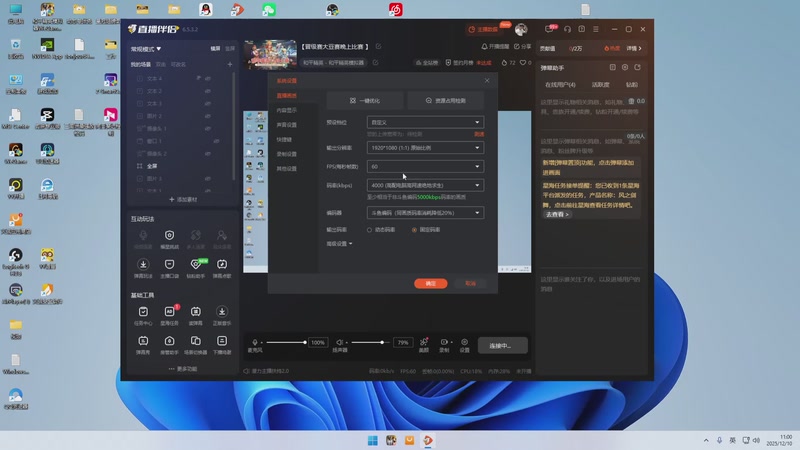
Task: Toggle visibility of 图片 2 source
Action: (x=208, y=116)
